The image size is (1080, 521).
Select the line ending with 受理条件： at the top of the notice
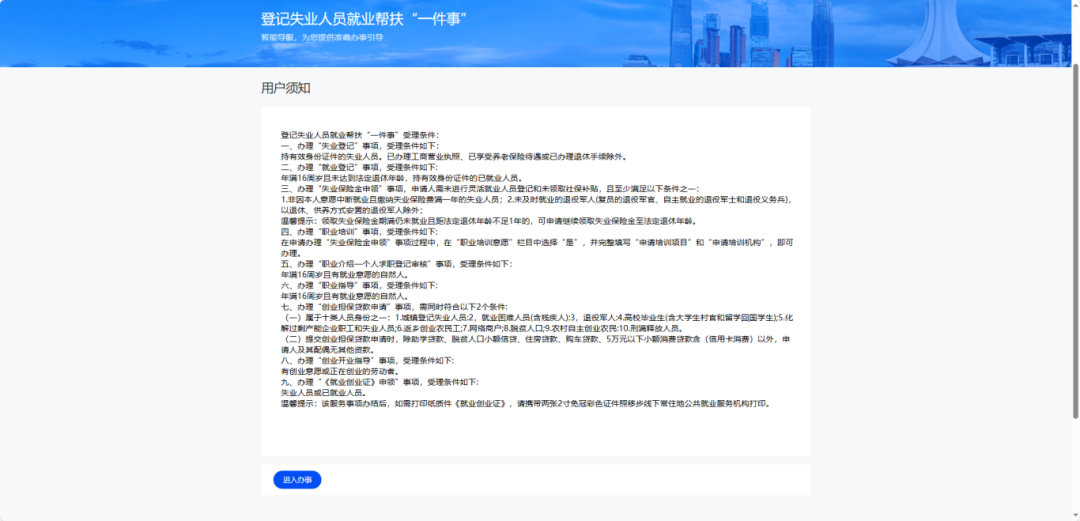click(x=360, y=135)
